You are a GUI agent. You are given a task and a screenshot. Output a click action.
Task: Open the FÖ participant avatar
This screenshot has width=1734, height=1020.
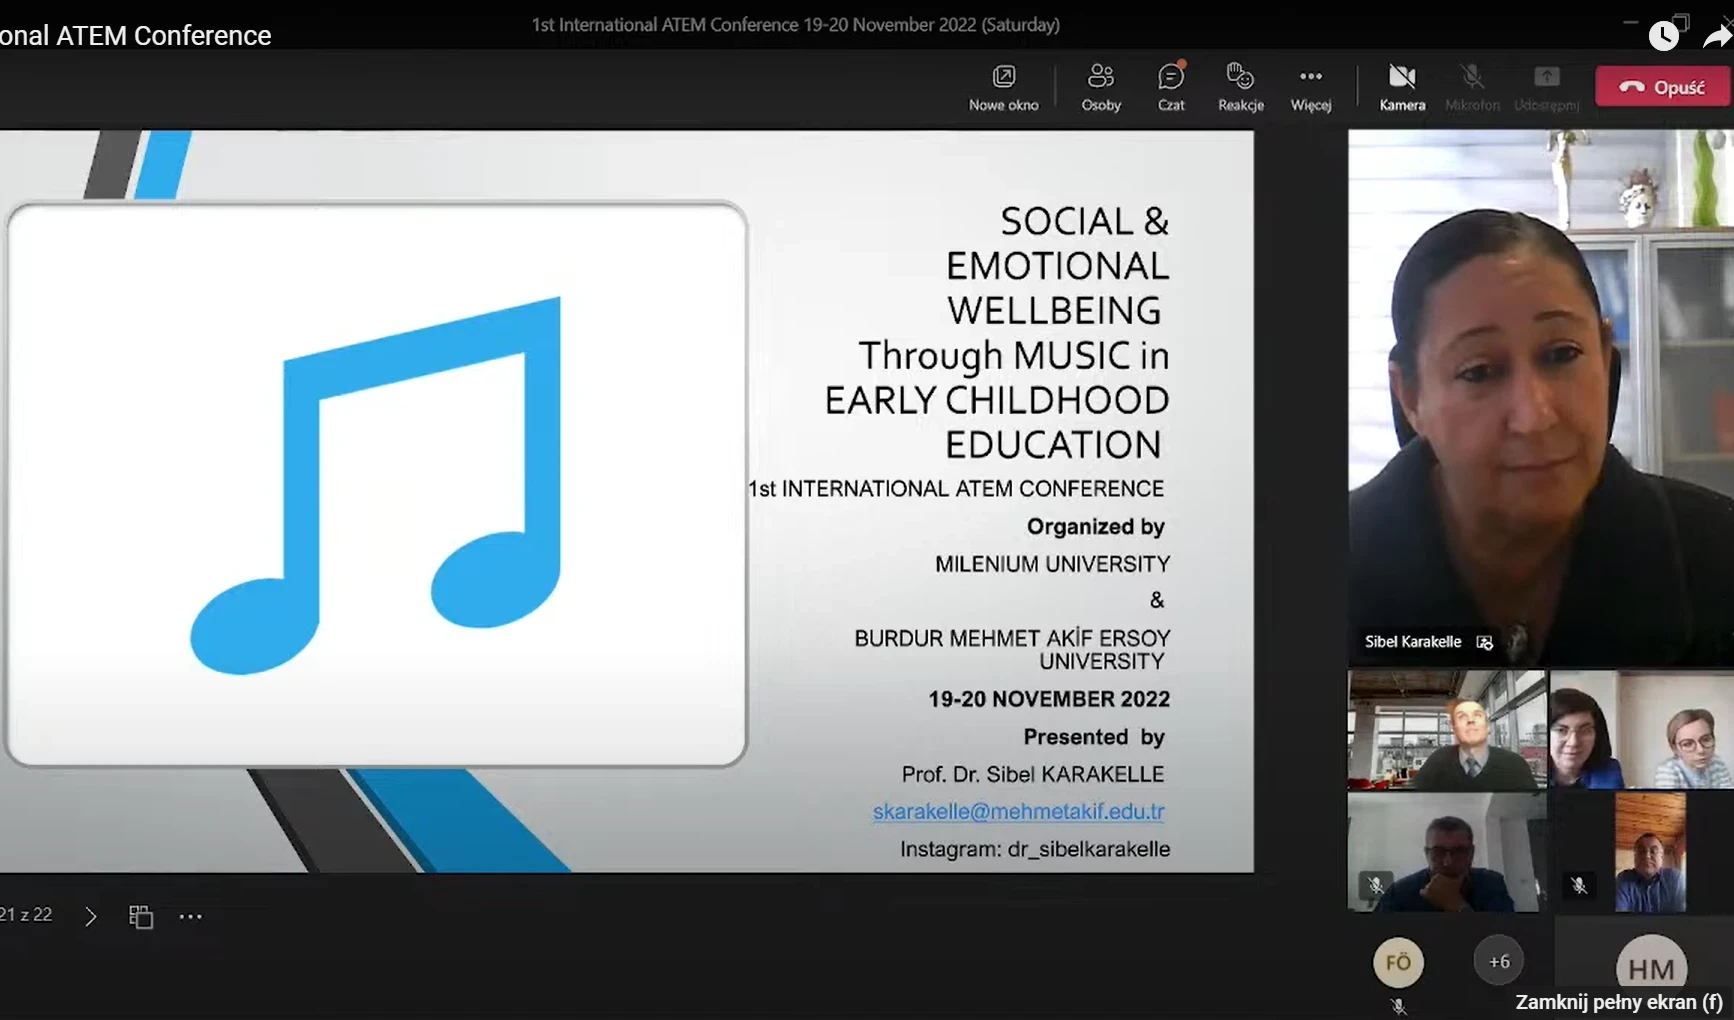tap(1398, 962)
